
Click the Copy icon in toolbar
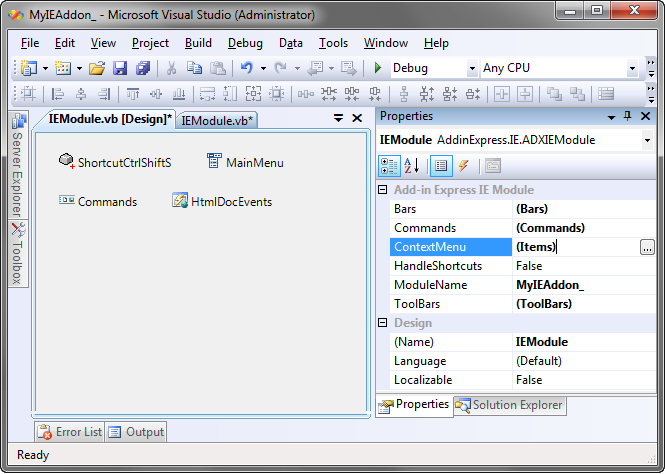[x=195, y=68]
